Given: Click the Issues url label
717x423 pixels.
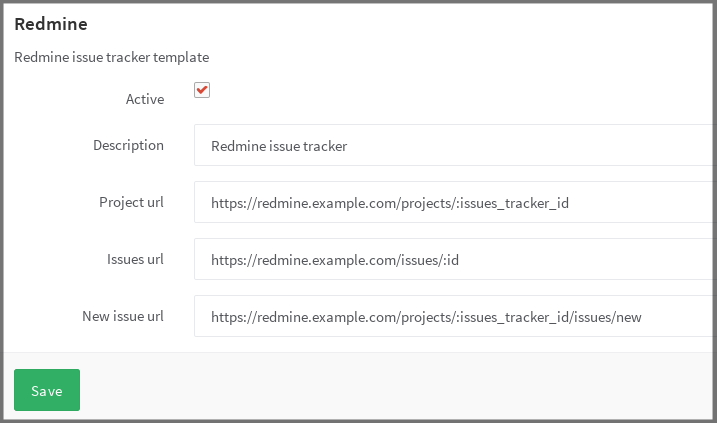Looking at the screenshot, I should pos(134,259).
